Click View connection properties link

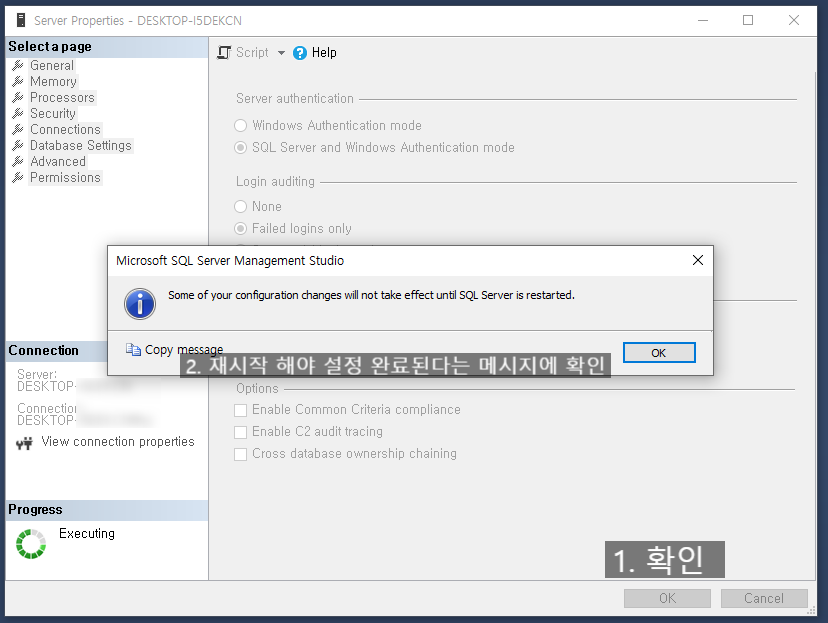[118, 441]
